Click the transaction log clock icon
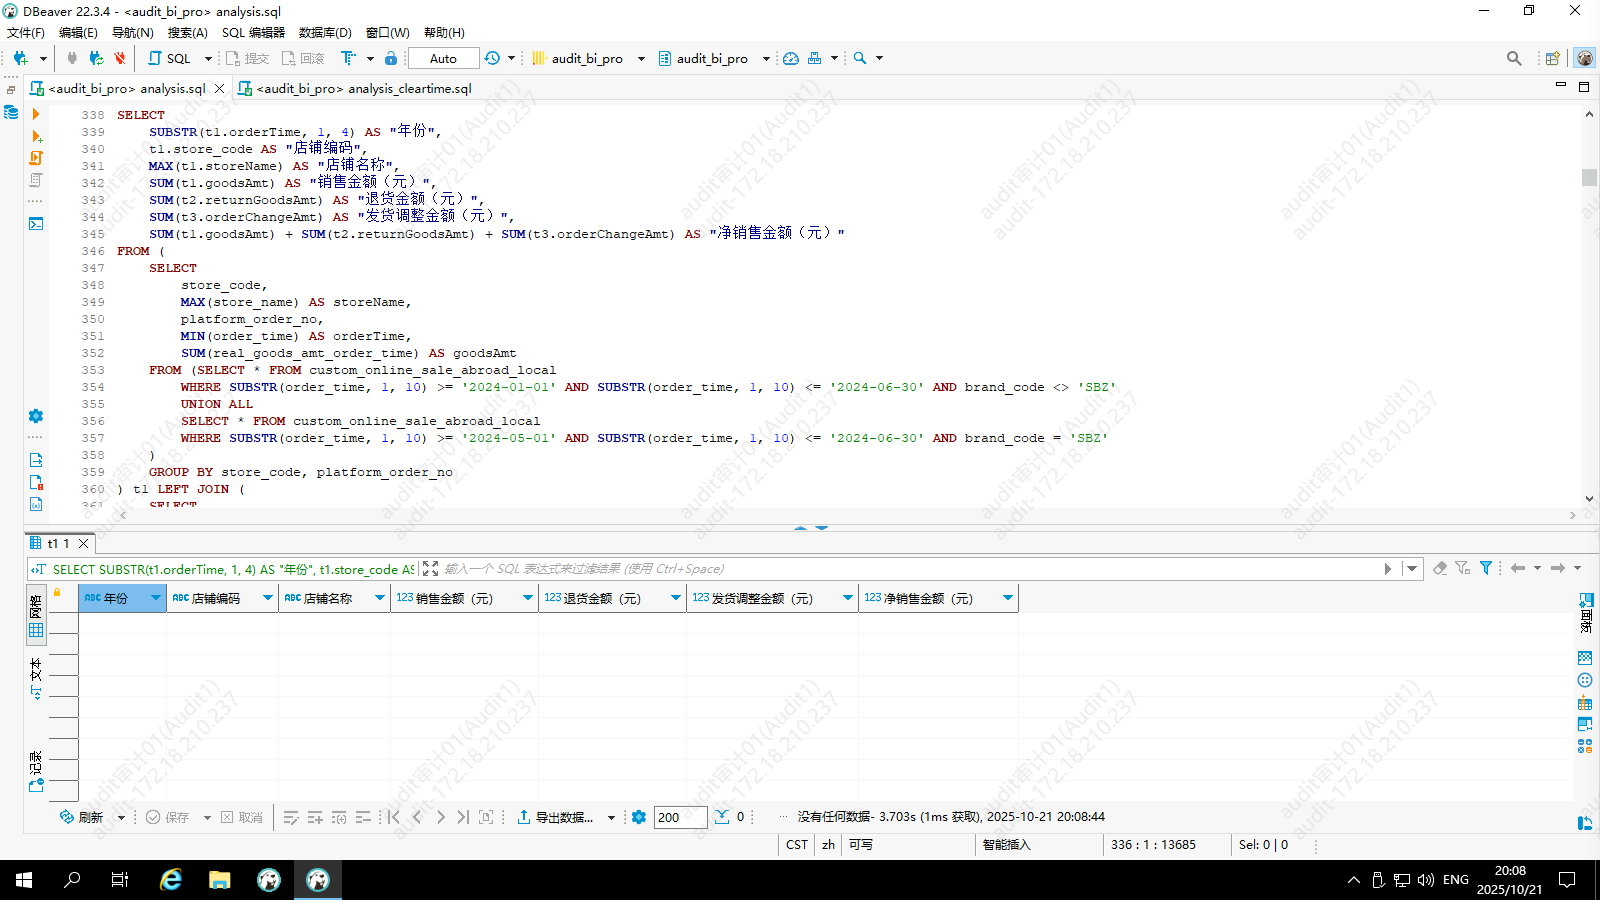This screenshot has width=1600, height=900. pyautogui.click(x=492, y=58)
